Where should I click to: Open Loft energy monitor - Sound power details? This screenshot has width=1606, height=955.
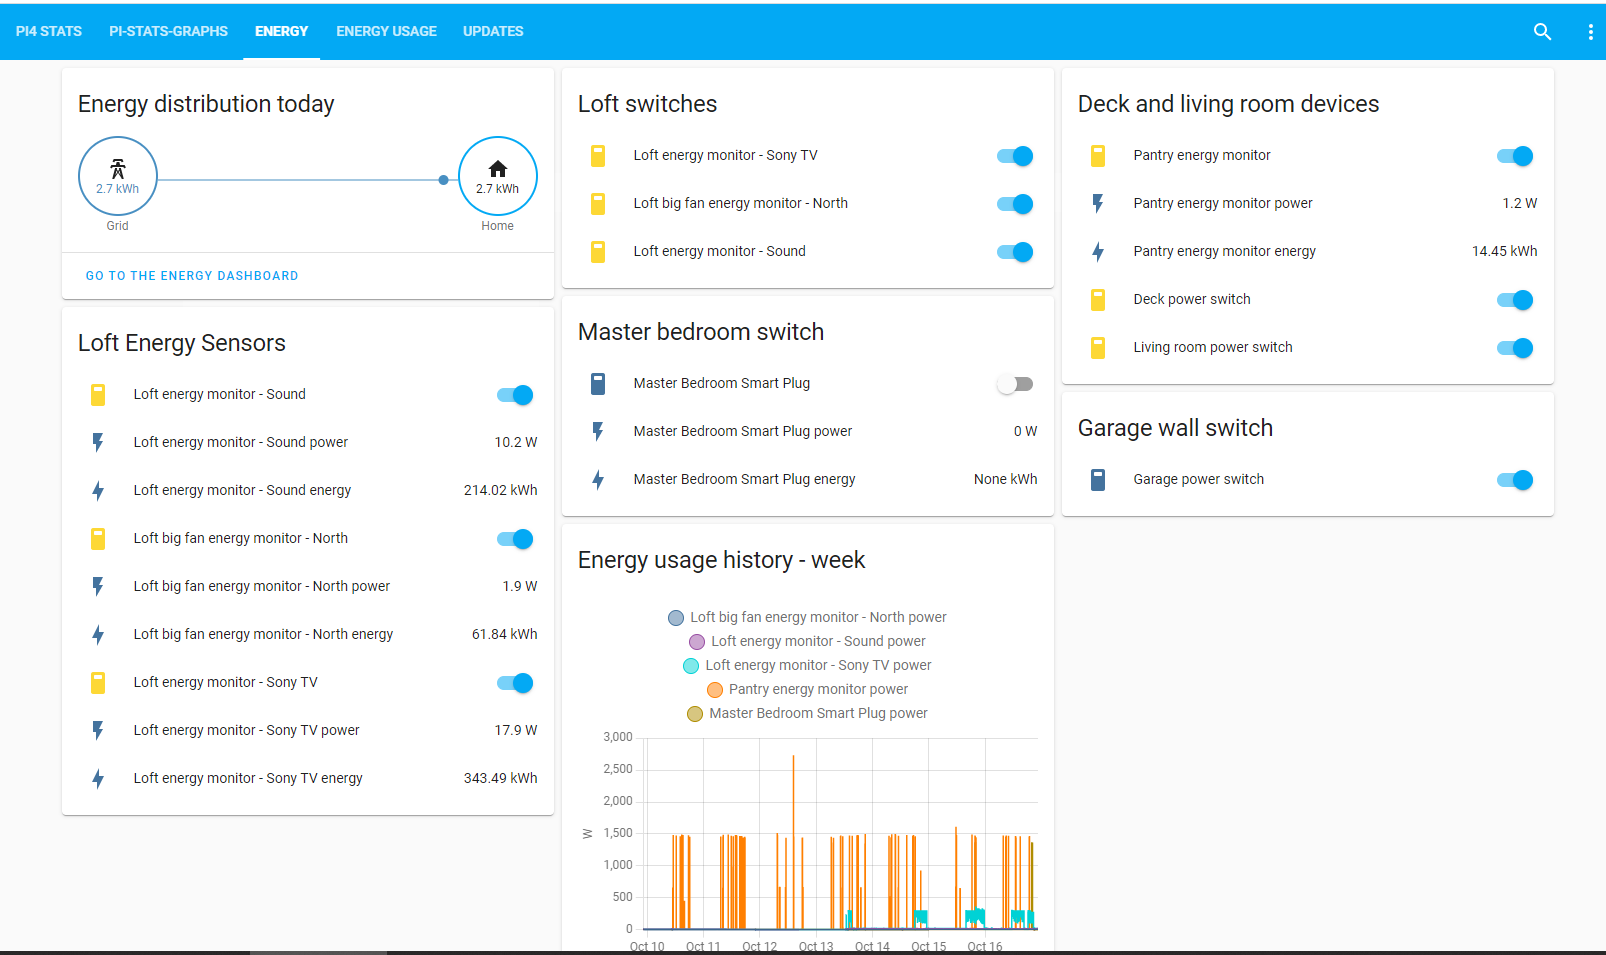[x=241, y=442]
